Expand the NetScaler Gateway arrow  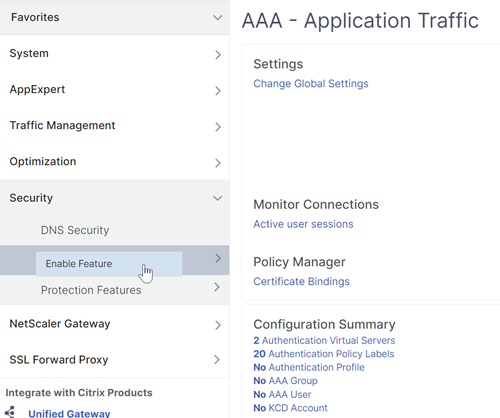218,325
